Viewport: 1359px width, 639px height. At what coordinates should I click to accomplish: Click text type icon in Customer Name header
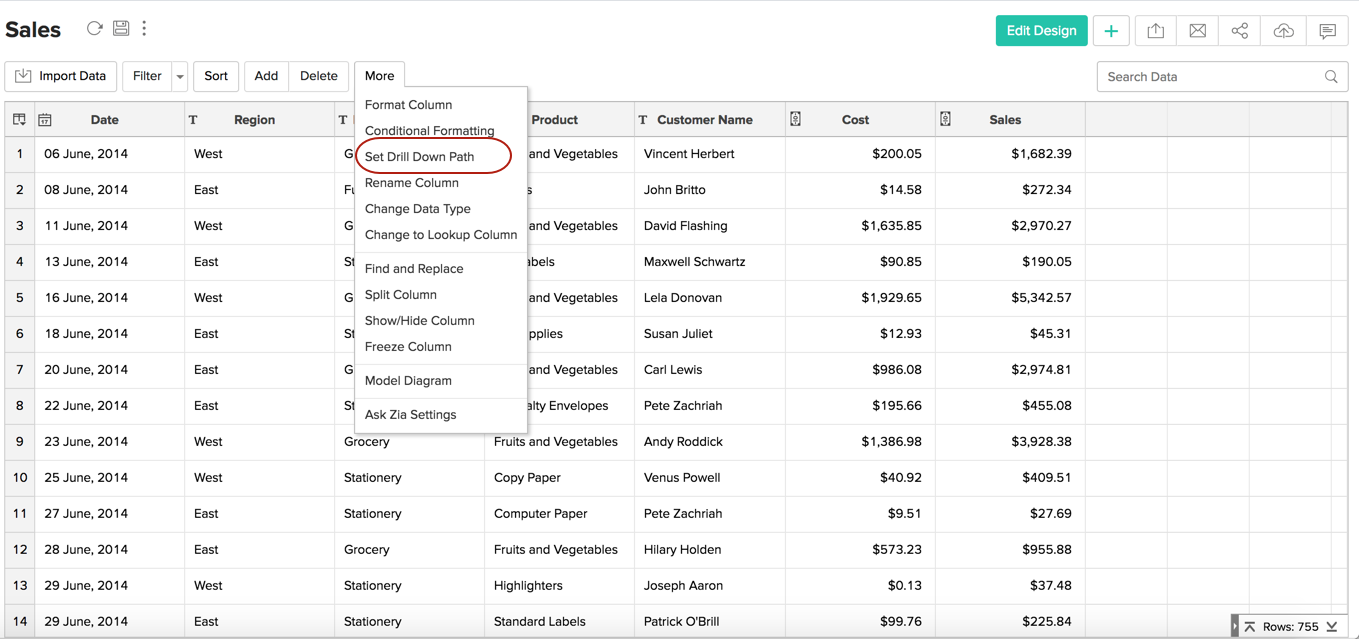coord(643,120)
